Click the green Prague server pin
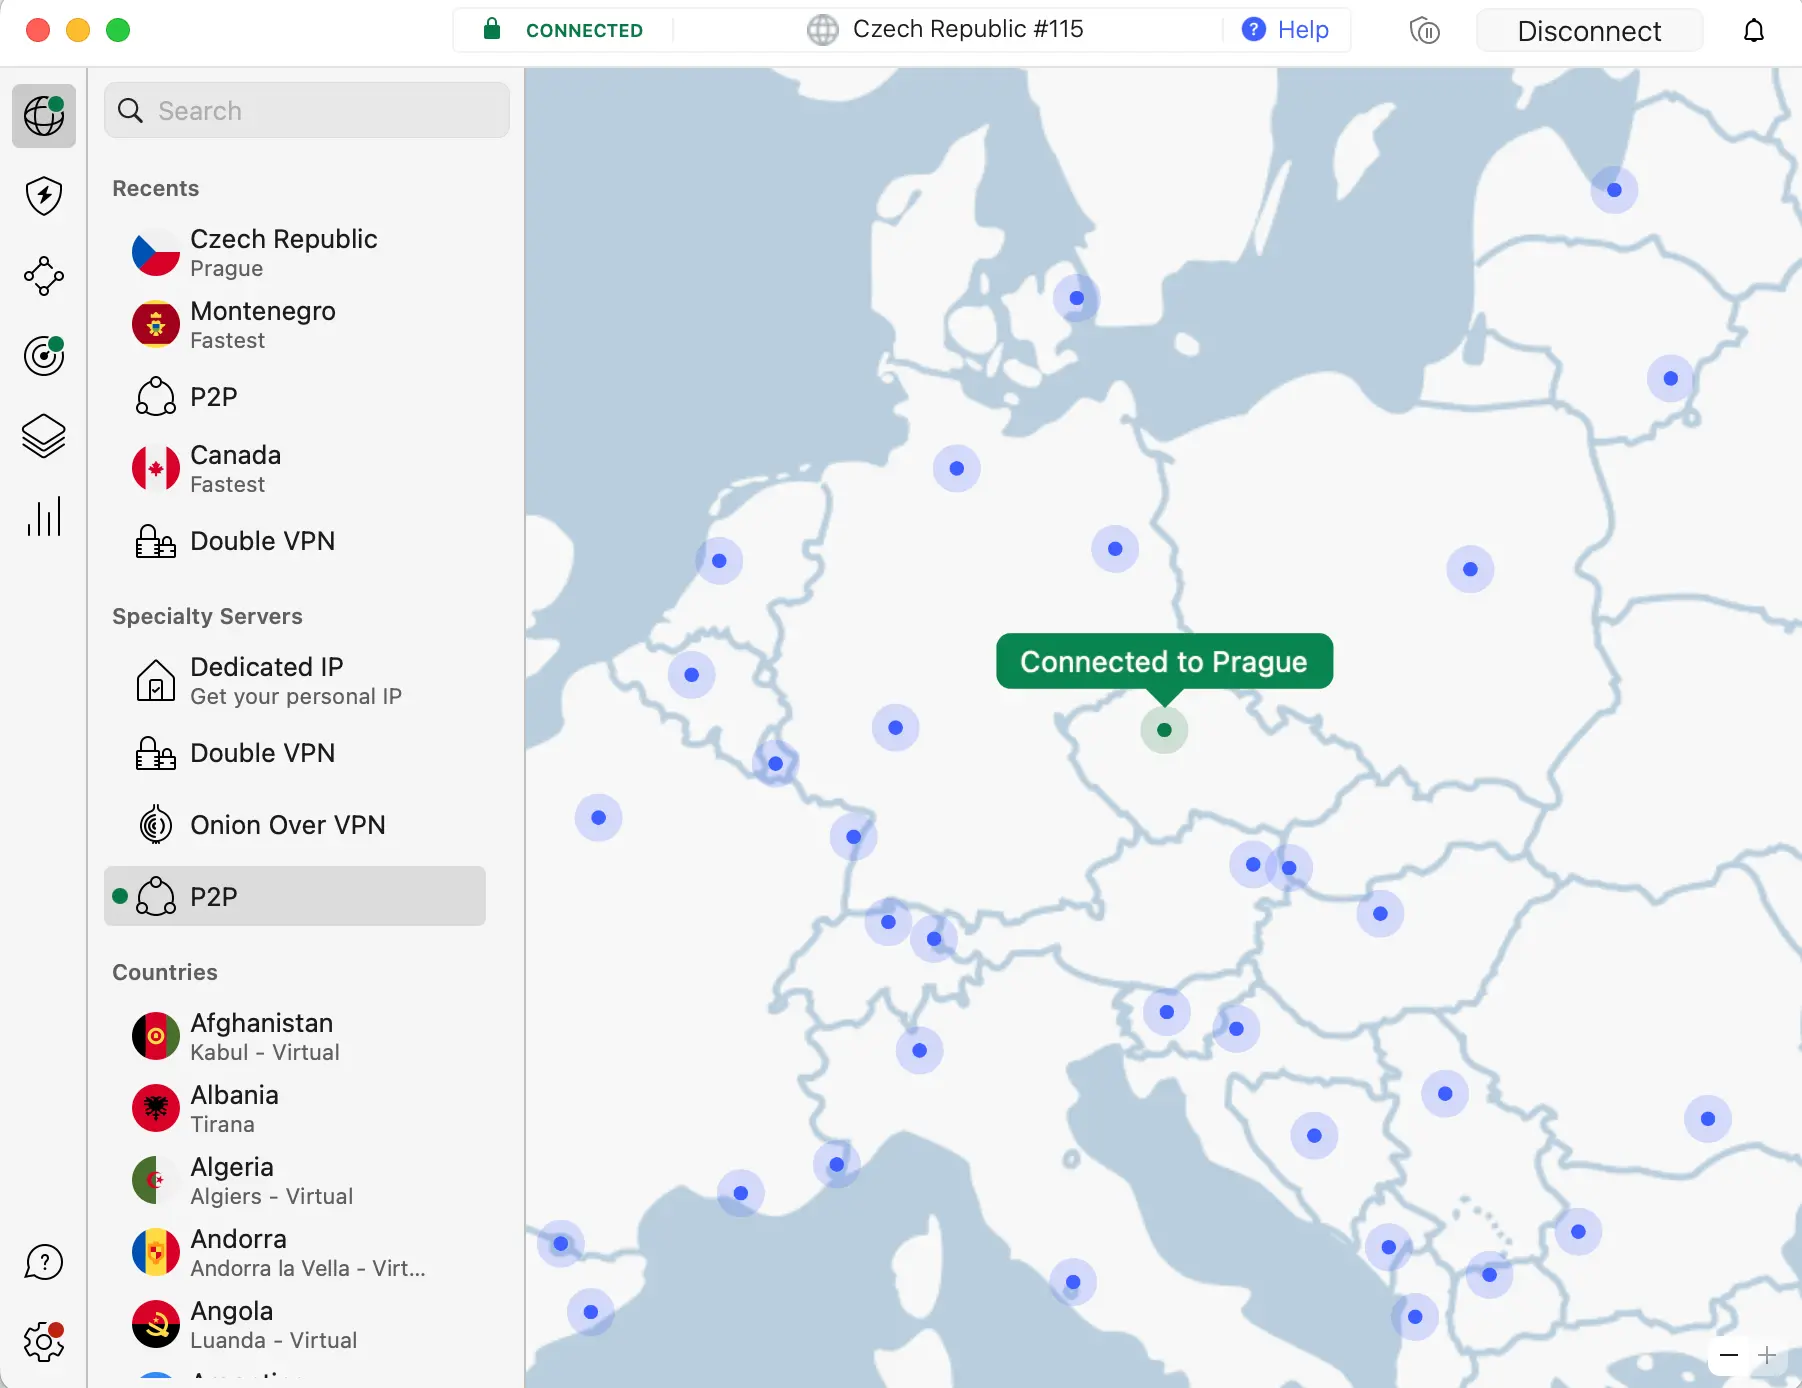 coord(1164,730)
